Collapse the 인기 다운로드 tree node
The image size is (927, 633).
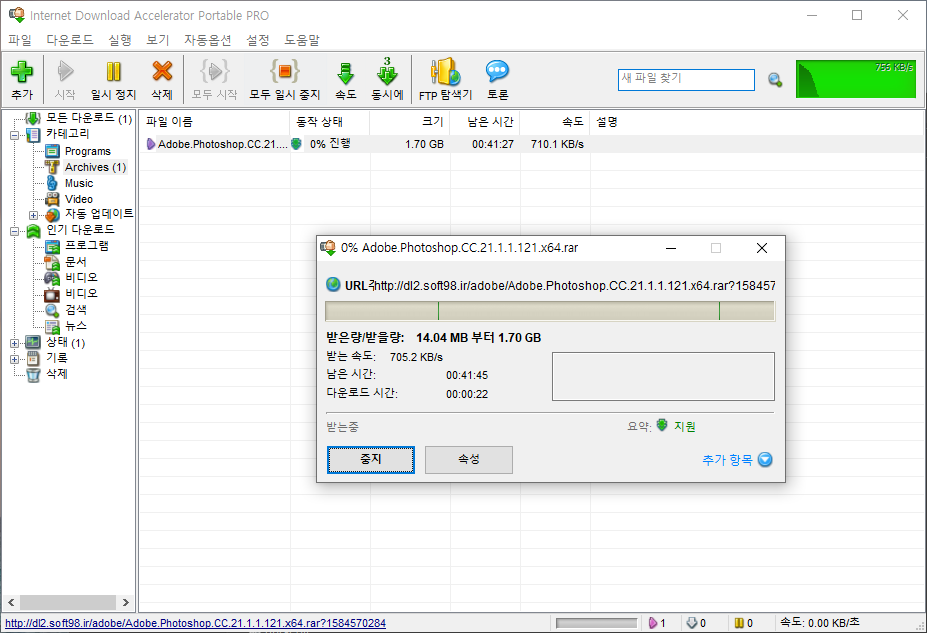coord(14,231)
